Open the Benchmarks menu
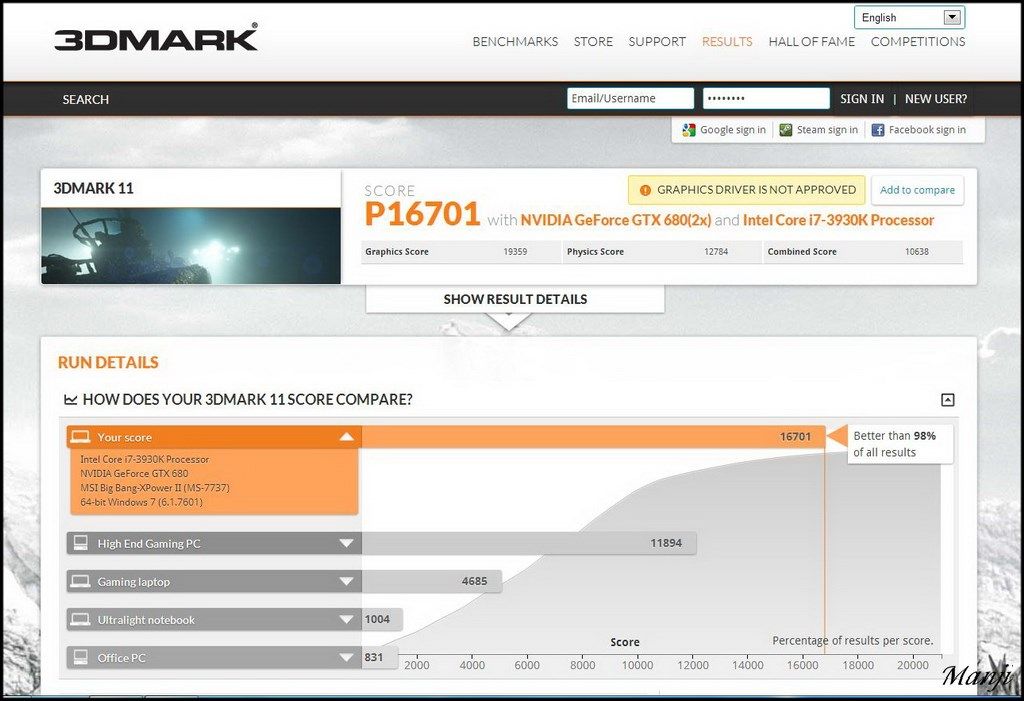The height and width of the screenshot is (701, 1024). (x=515, y=41)
